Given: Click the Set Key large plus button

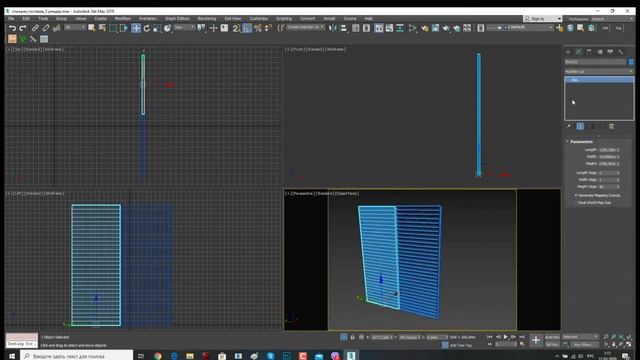Looking at the screenshot, I should [536, 340].
